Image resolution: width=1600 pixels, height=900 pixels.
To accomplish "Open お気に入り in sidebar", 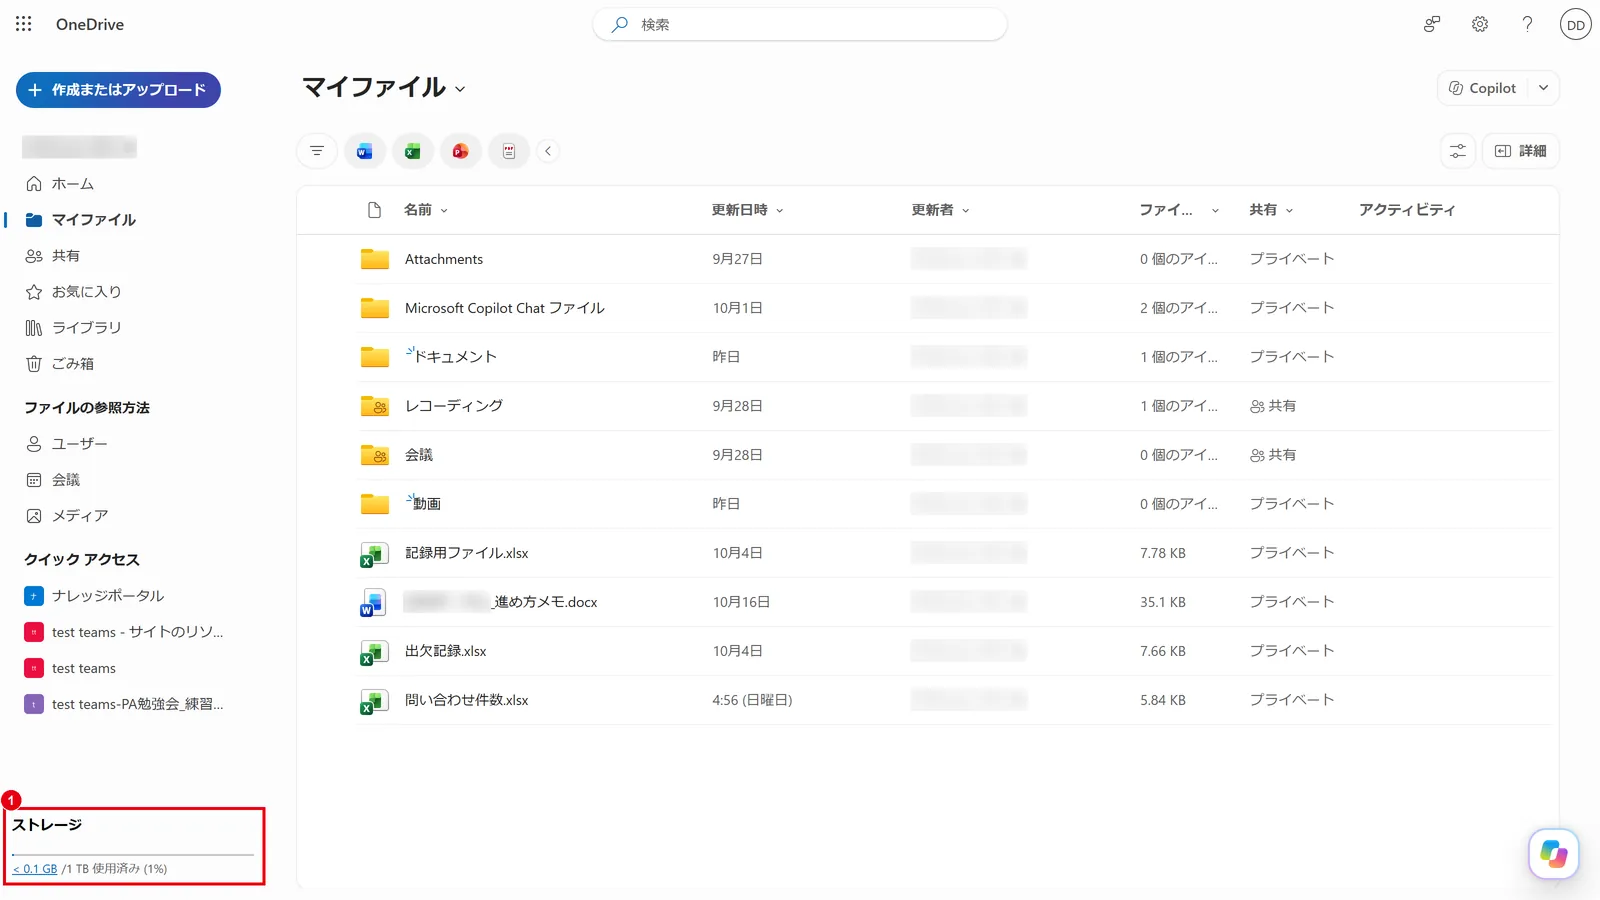I will tap(86, 292).
